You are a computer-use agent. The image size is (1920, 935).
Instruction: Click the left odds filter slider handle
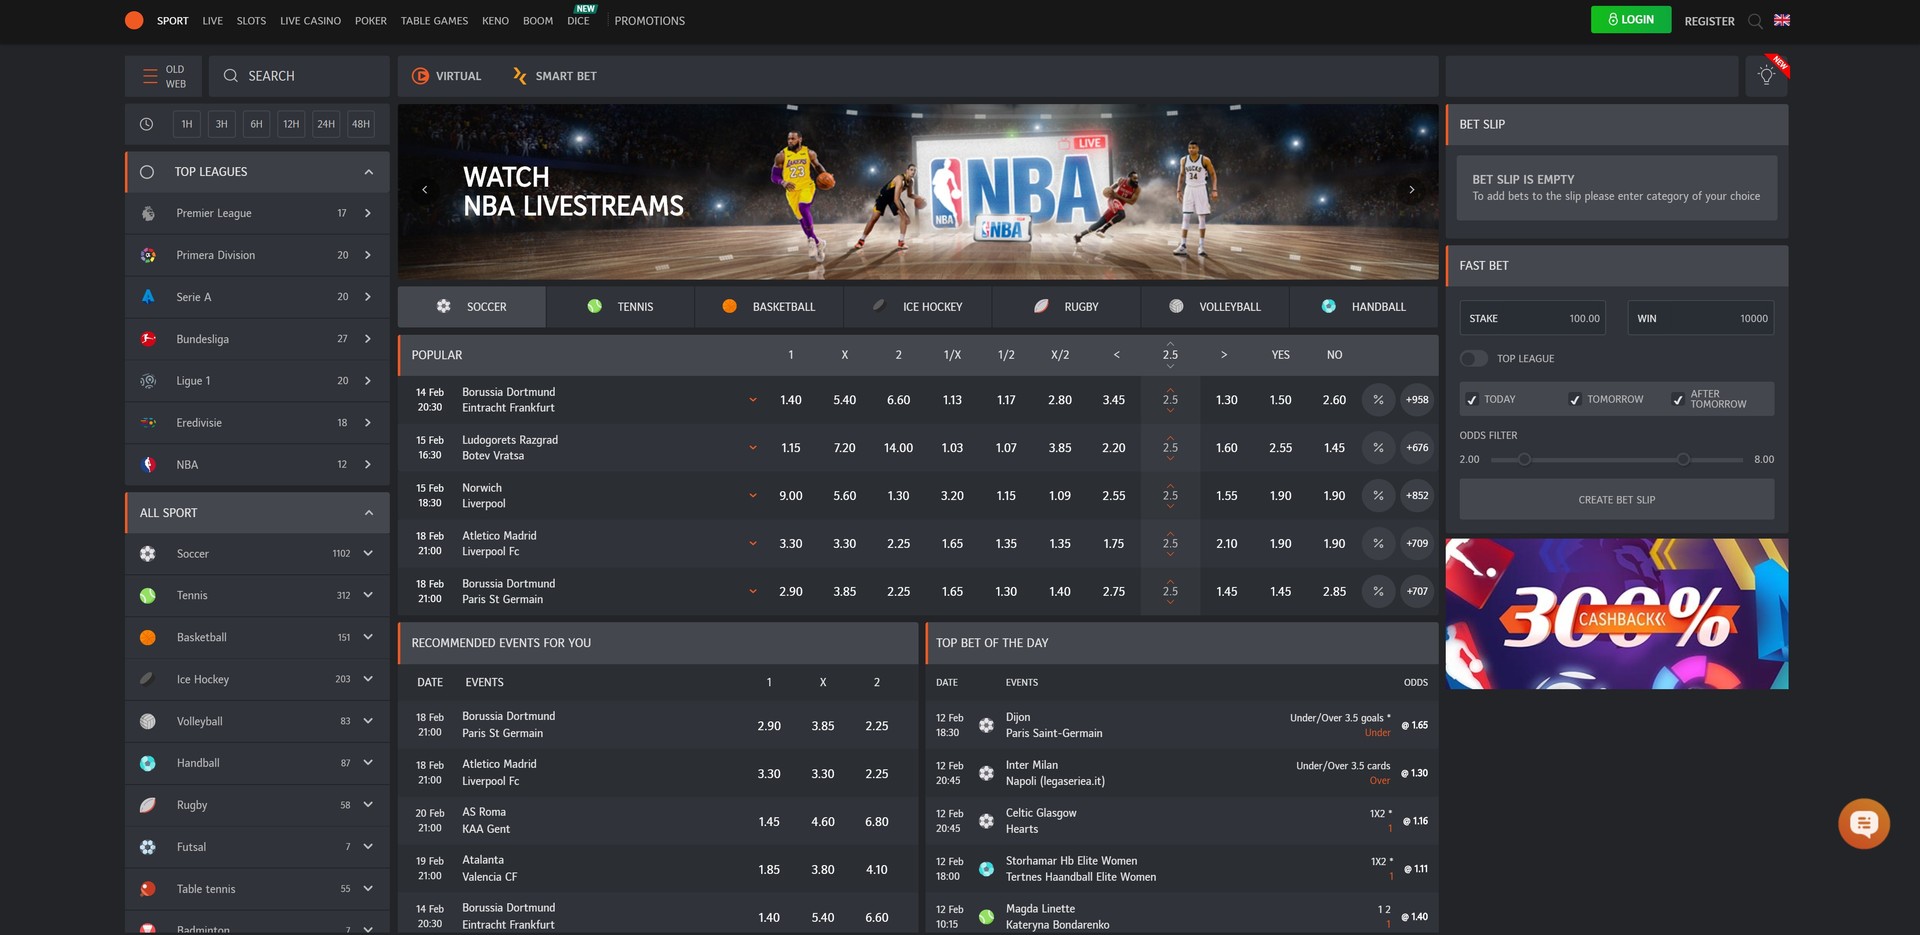[x=1524, y=460]
